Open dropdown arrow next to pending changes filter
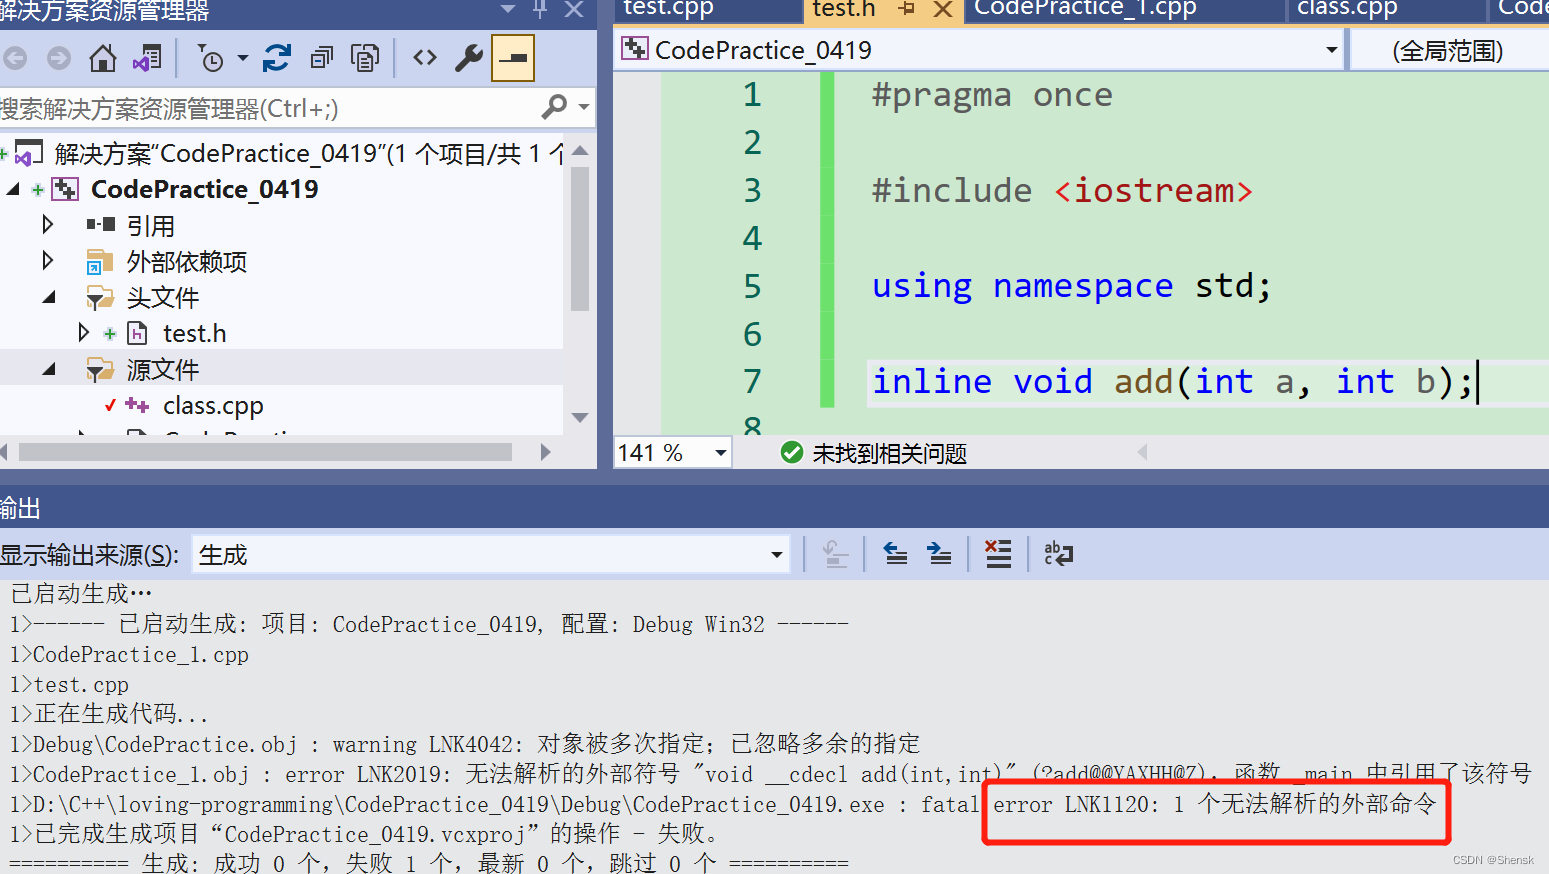This screenshot has height=874, width=1549. coord(242,58)
